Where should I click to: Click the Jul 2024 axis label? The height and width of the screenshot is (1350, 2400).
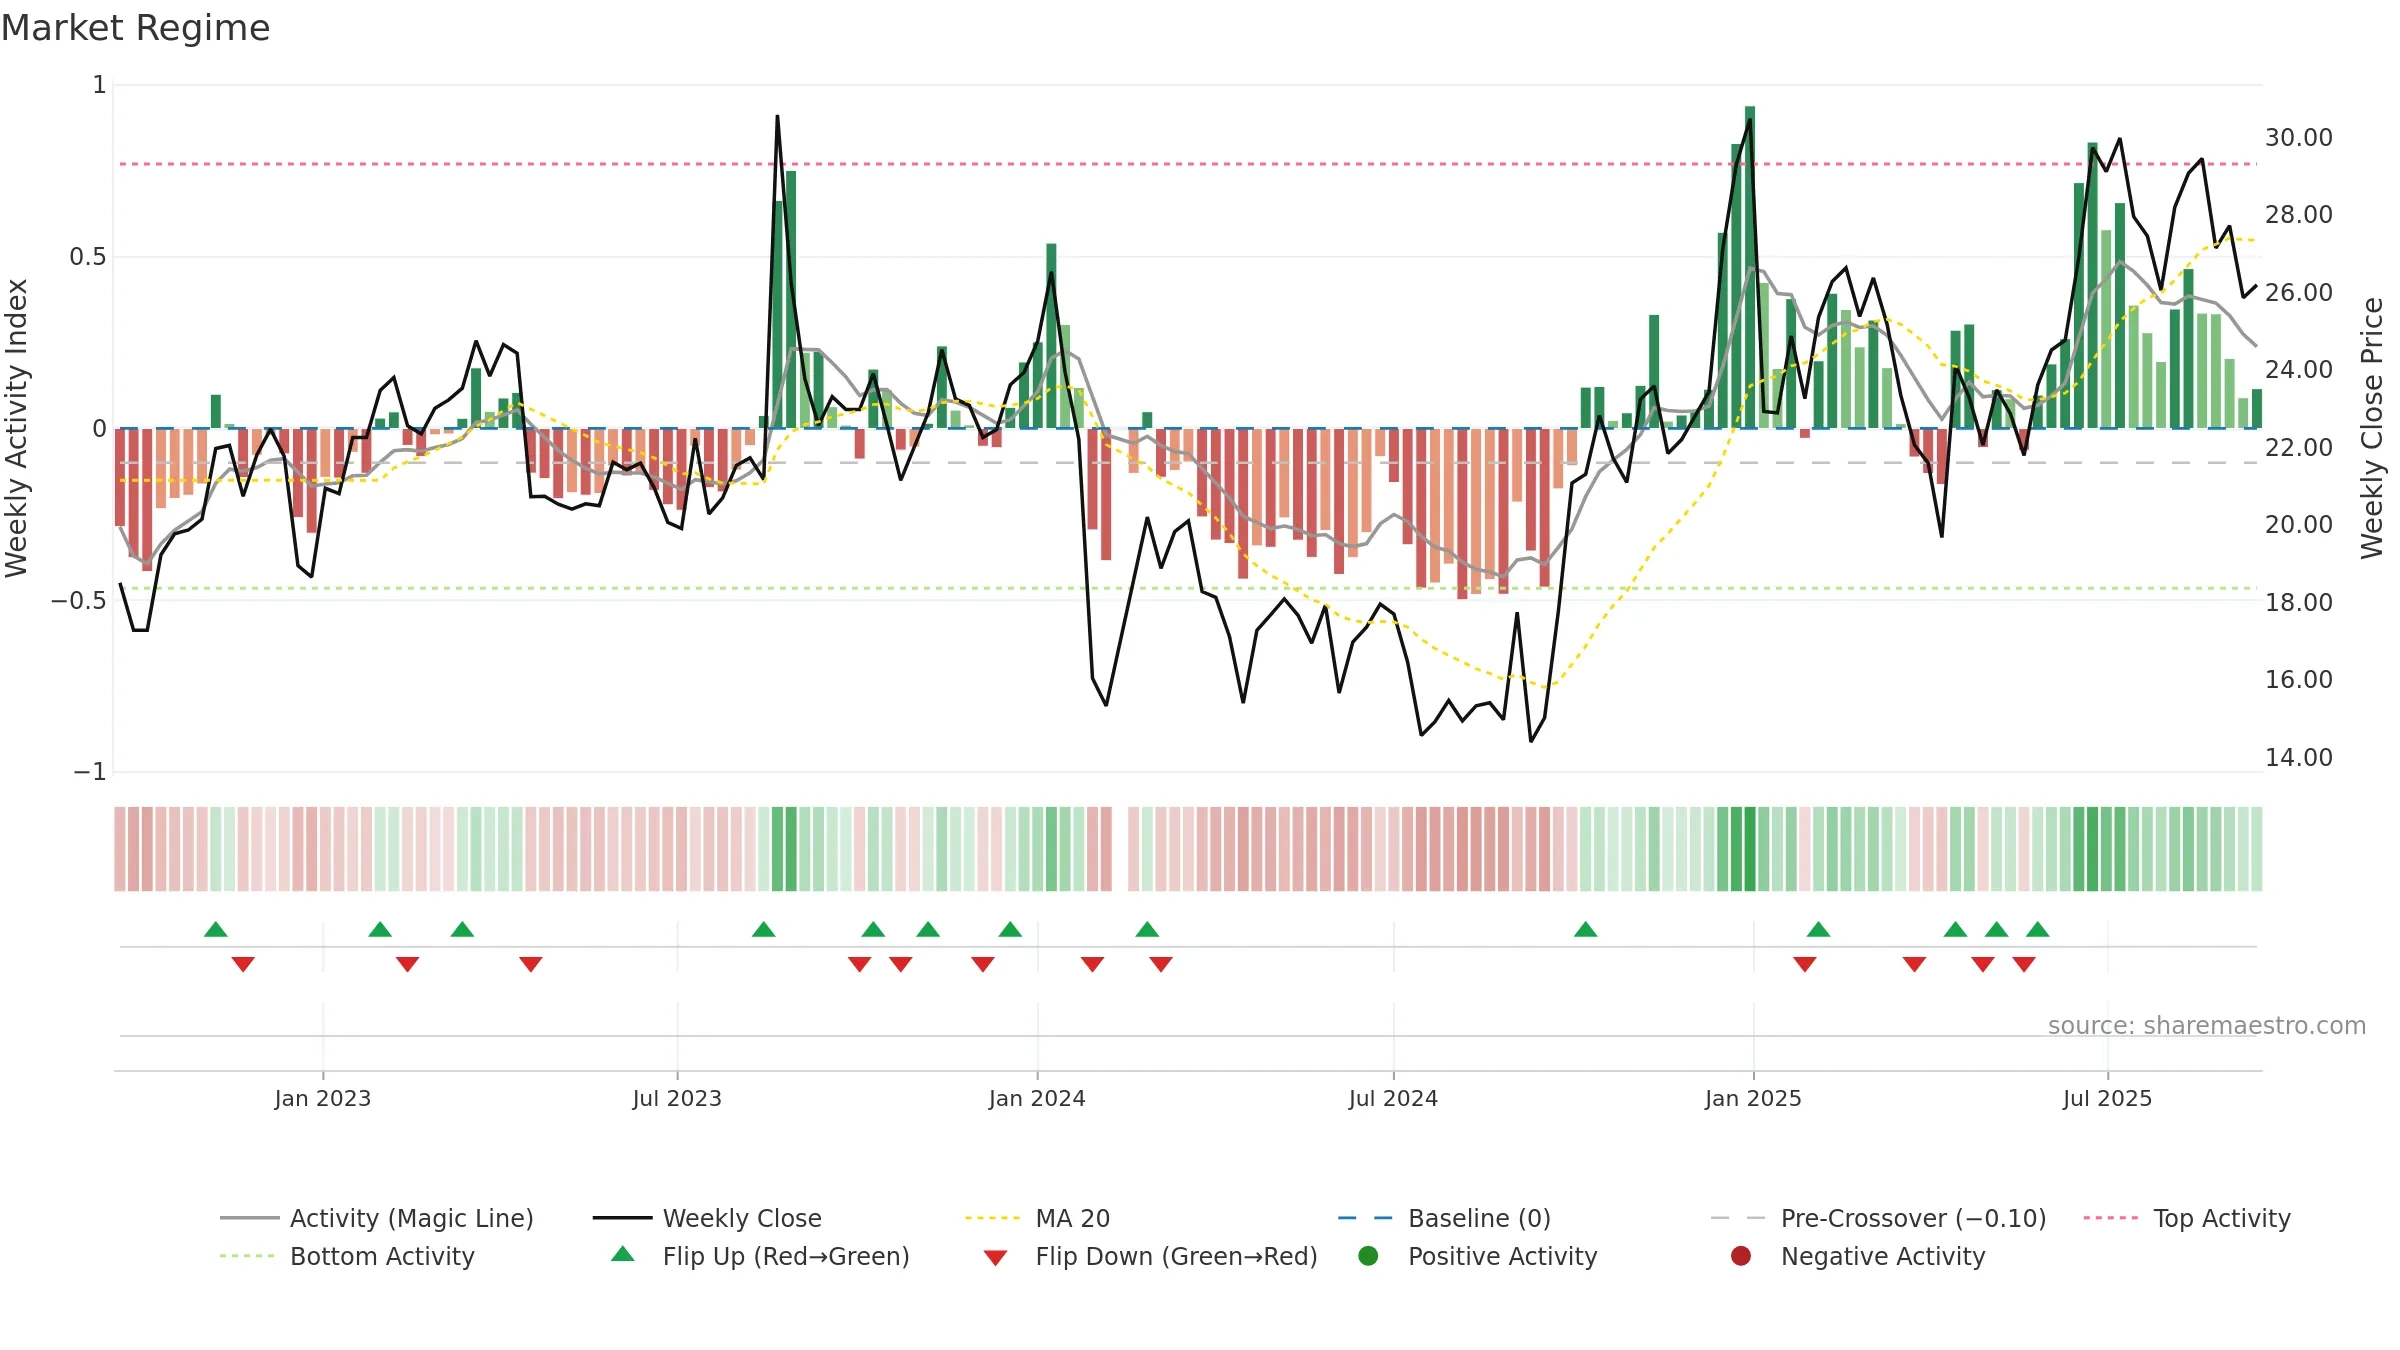click(x=1393, y=1098)
